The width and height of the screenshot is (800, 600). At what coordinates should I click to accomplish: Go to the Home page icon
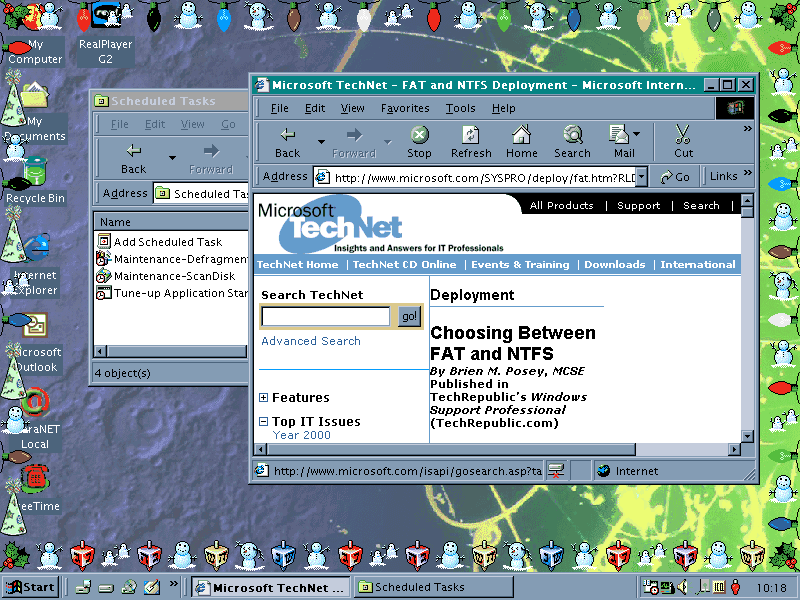click(x=521, y=141)
